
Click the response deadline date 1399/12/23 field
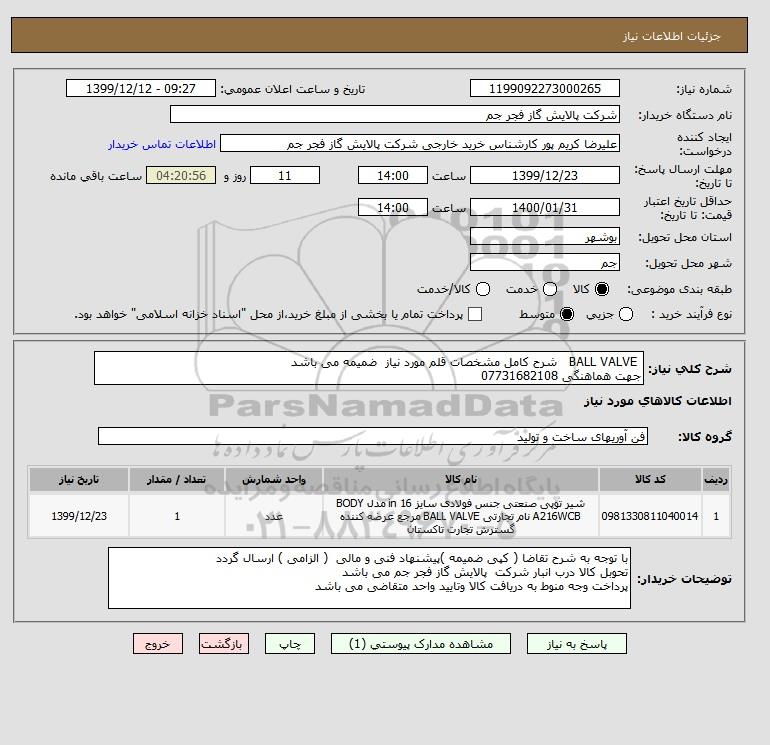click(545, 175)
